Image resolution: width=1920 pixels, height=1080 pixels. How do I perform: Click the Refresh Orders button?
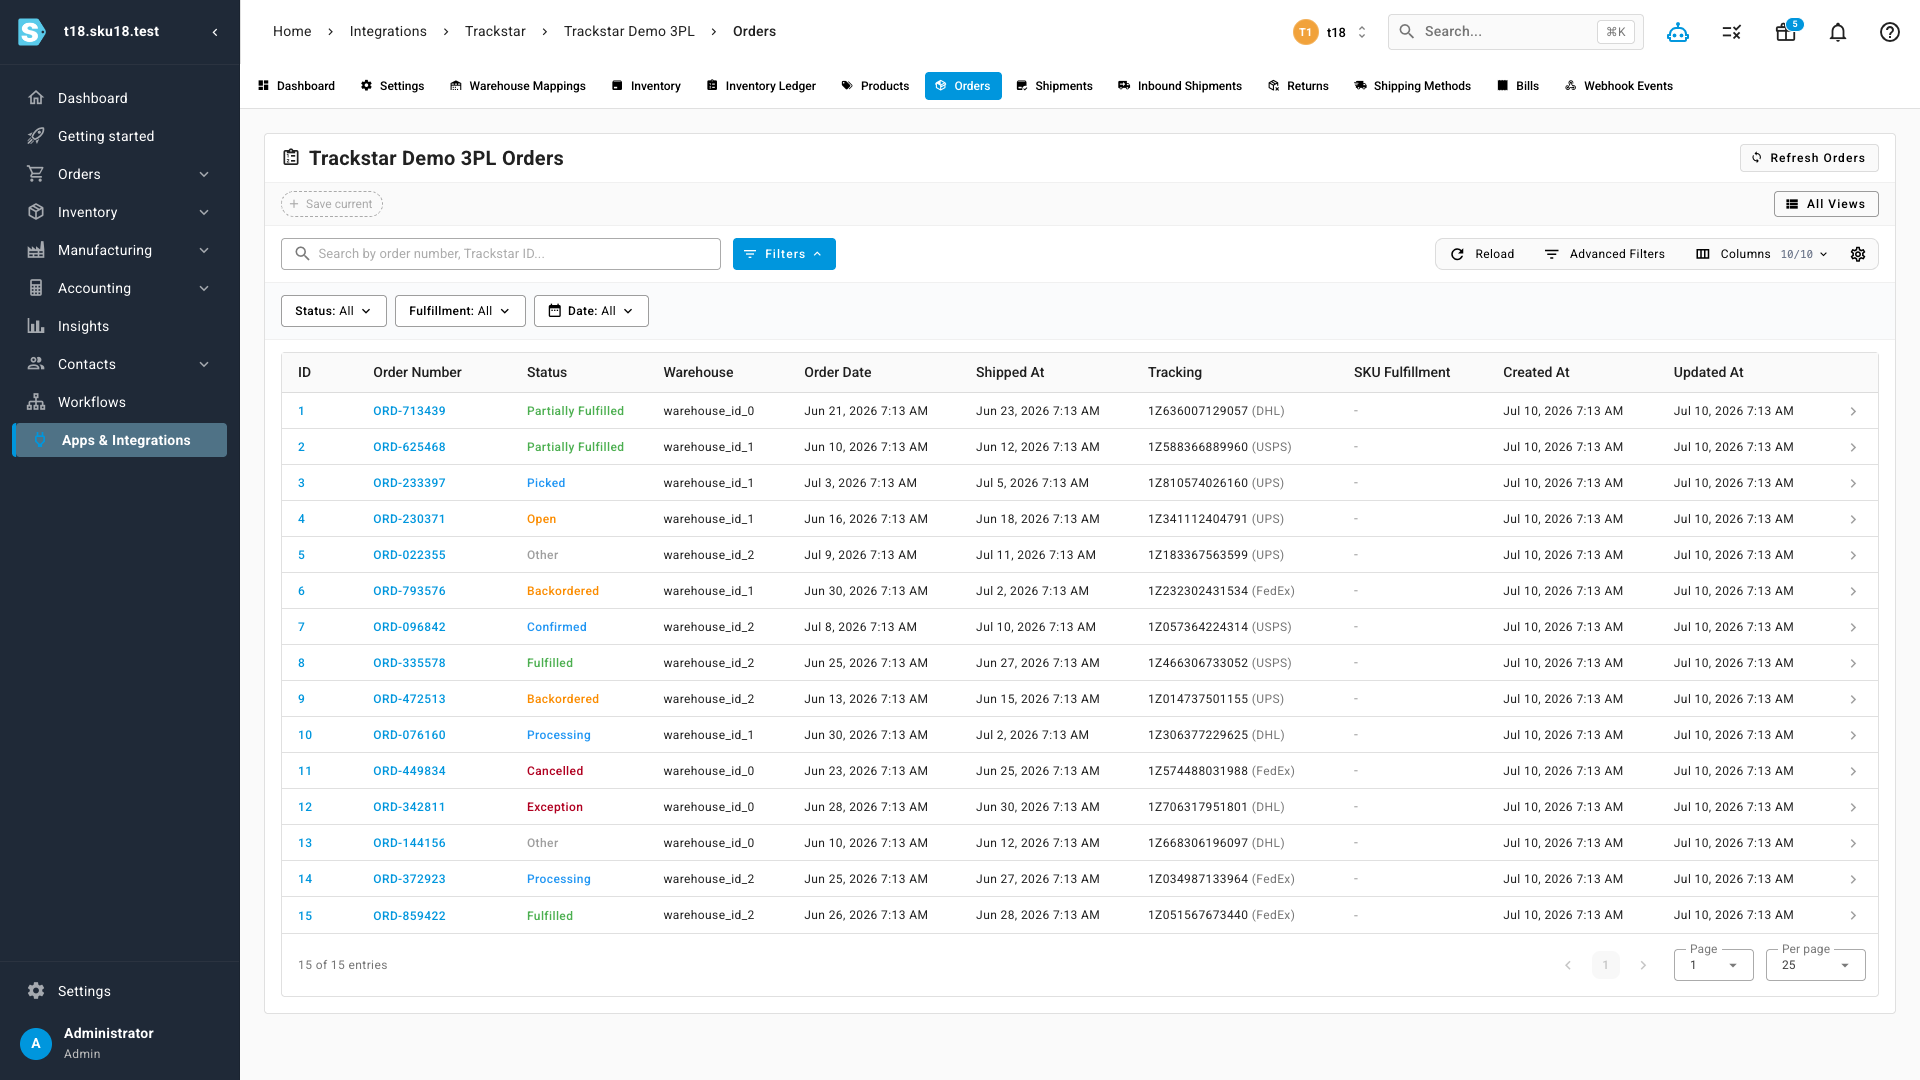(x=1809, y=158)
